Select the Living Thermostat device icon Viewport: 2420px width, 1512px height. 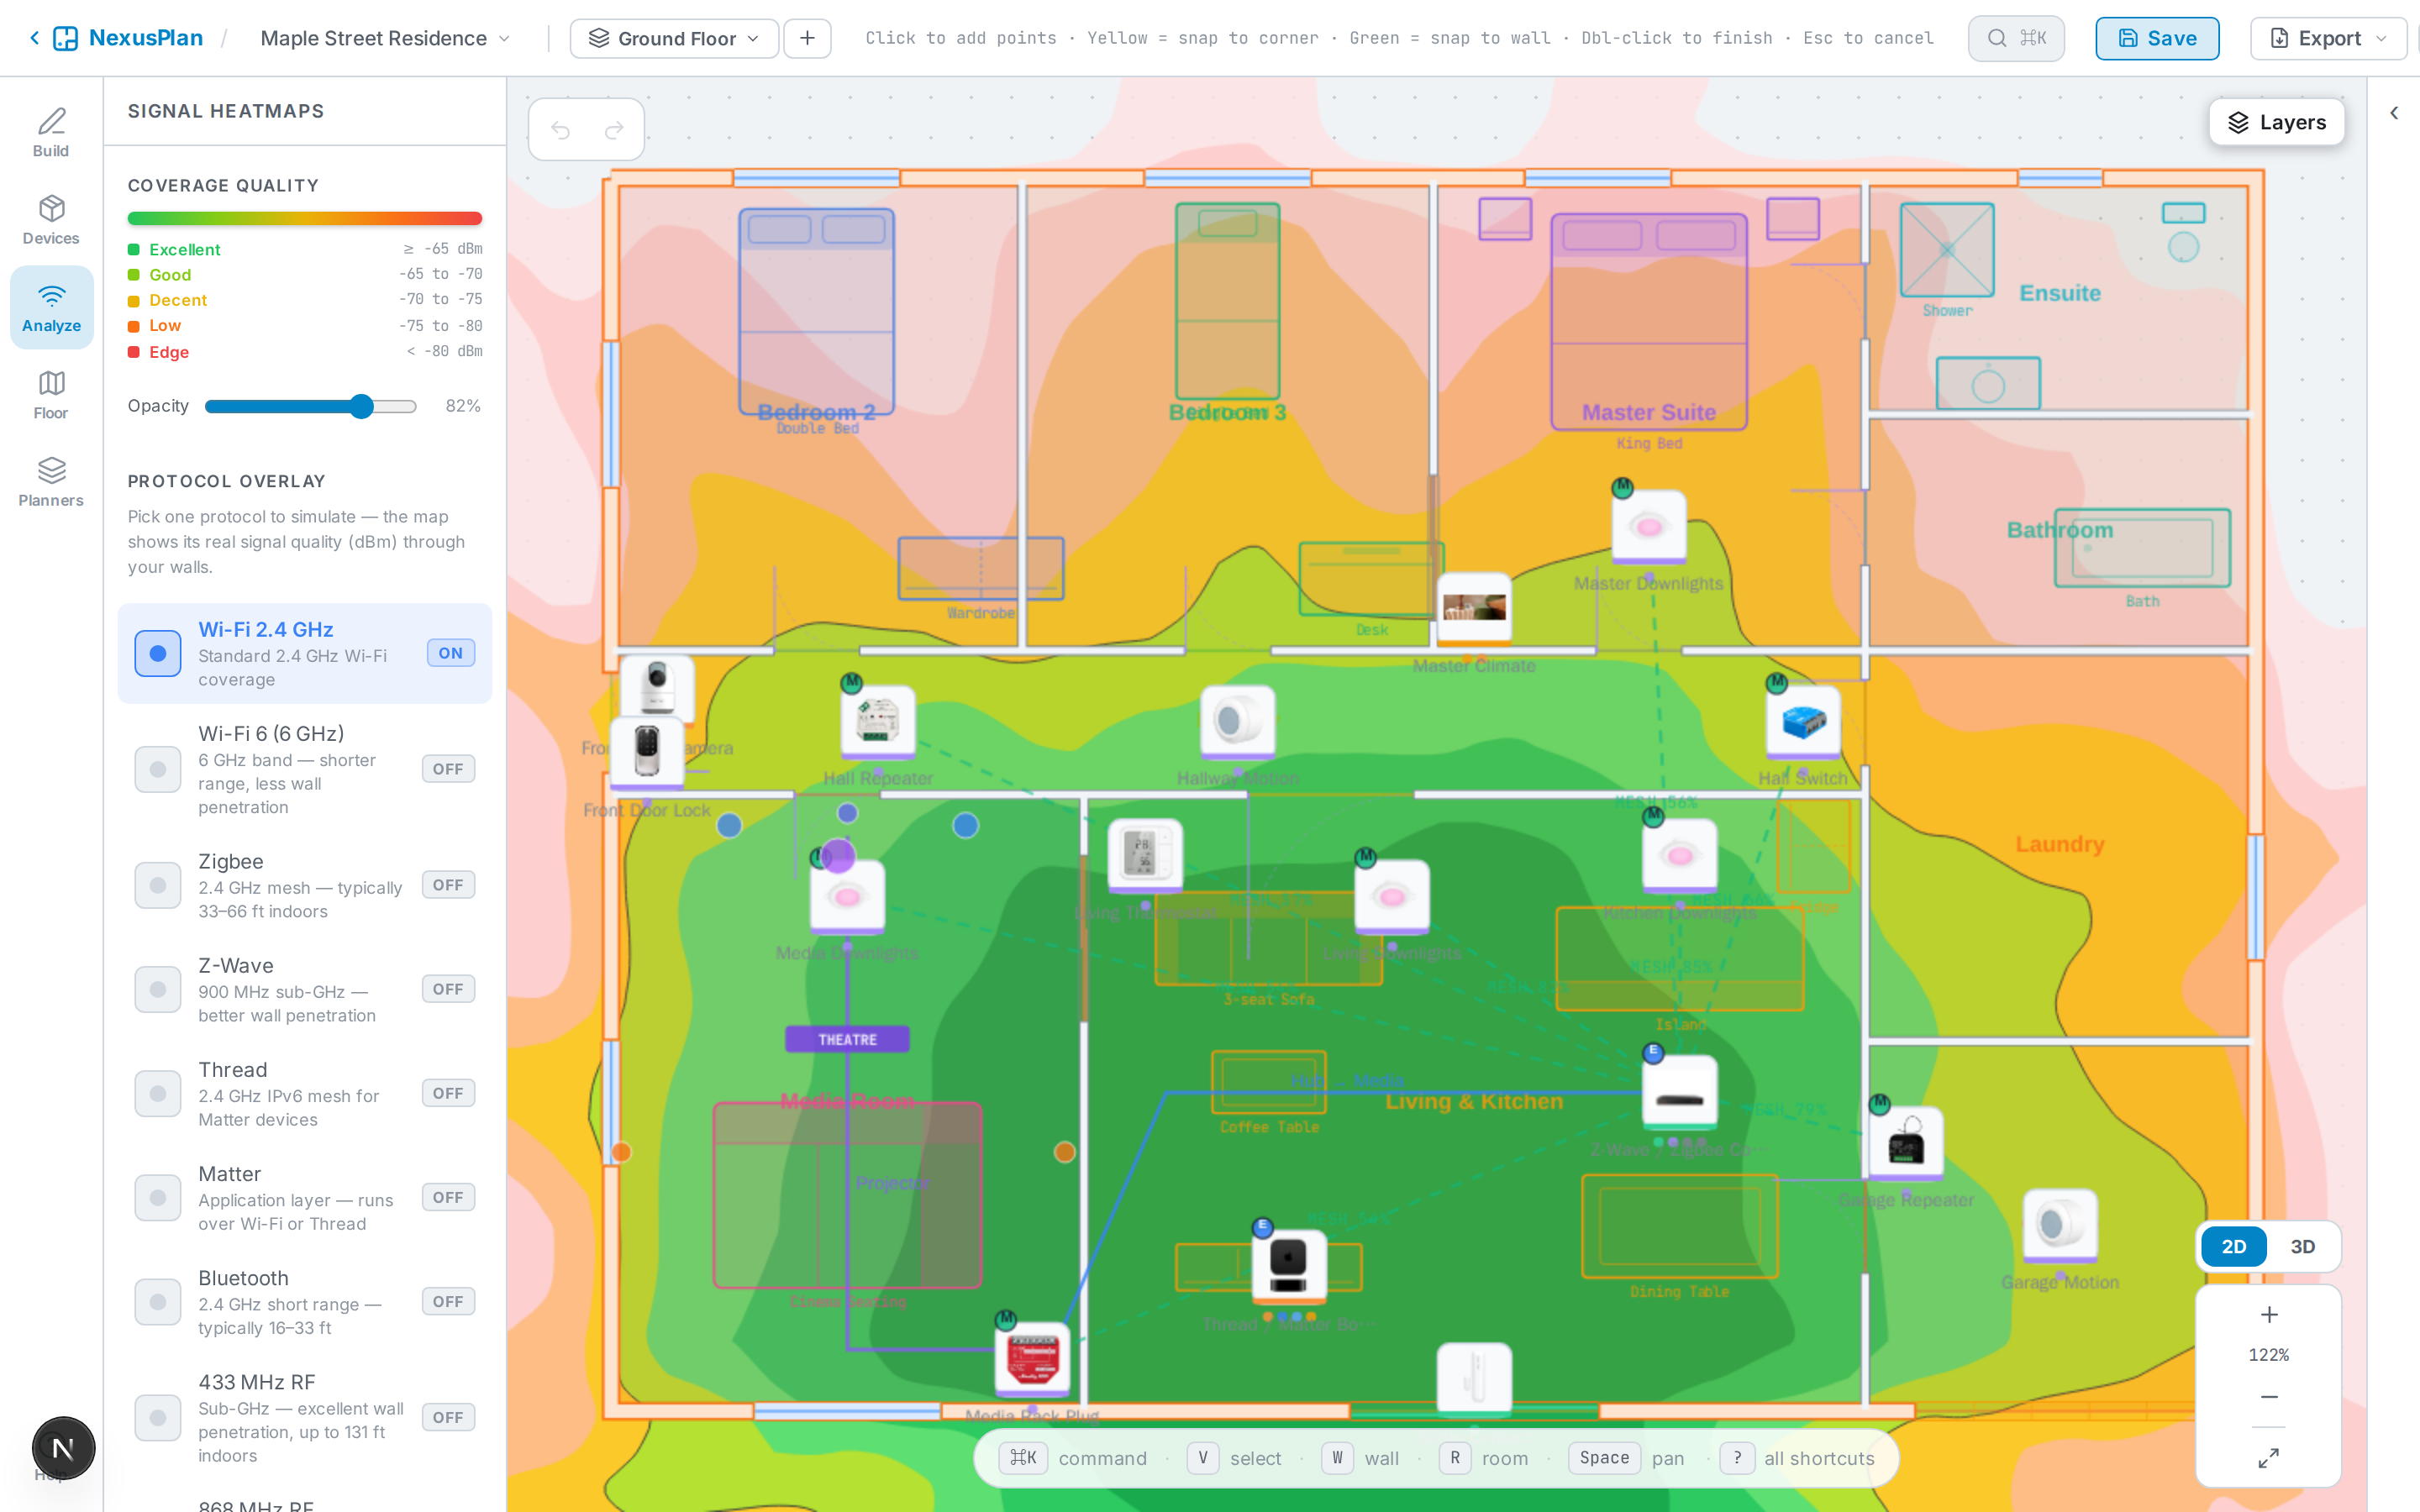click(x=1145, y=855)
